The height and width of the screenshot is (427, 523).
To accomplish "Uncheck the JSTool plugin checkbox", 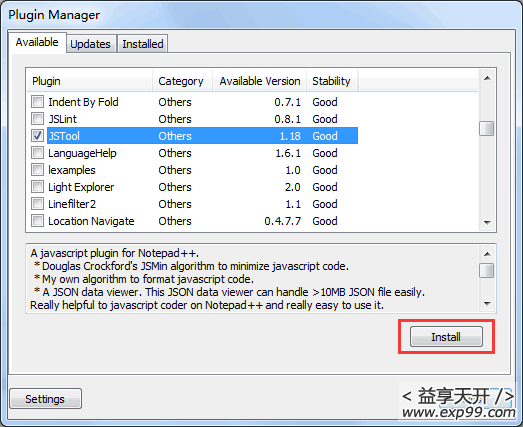I will coord(37,135).
